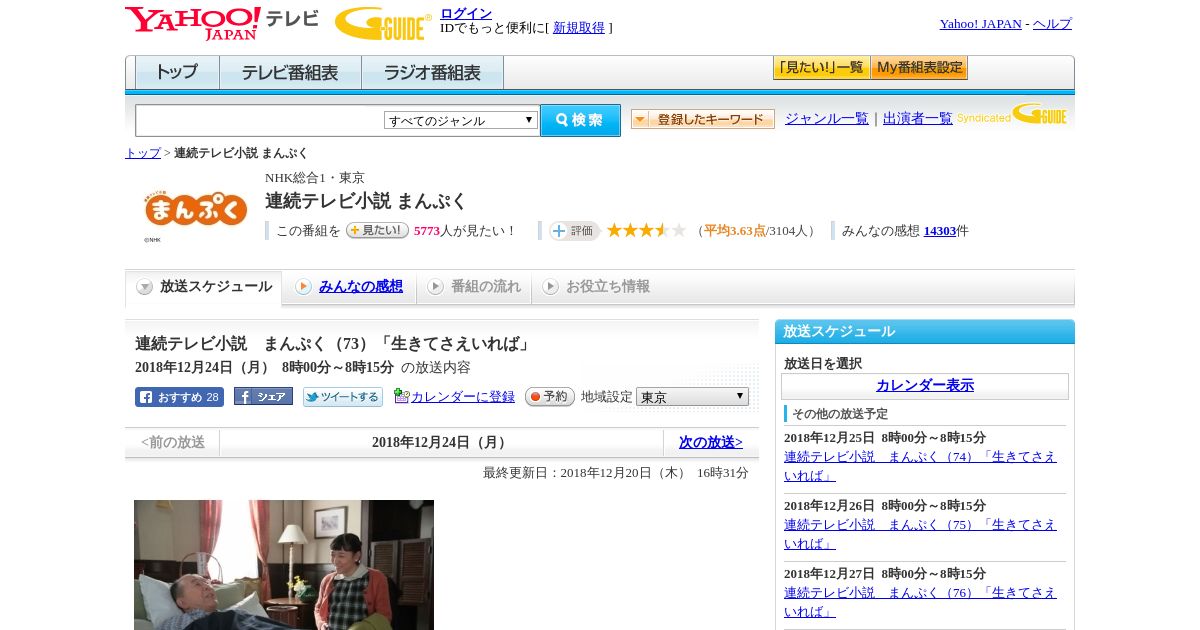Image resolution: width=1200 pixels, height=630 pixels.
Task: Click the Syndicated G-GUIDE logo
Action: pos(1012,114)
